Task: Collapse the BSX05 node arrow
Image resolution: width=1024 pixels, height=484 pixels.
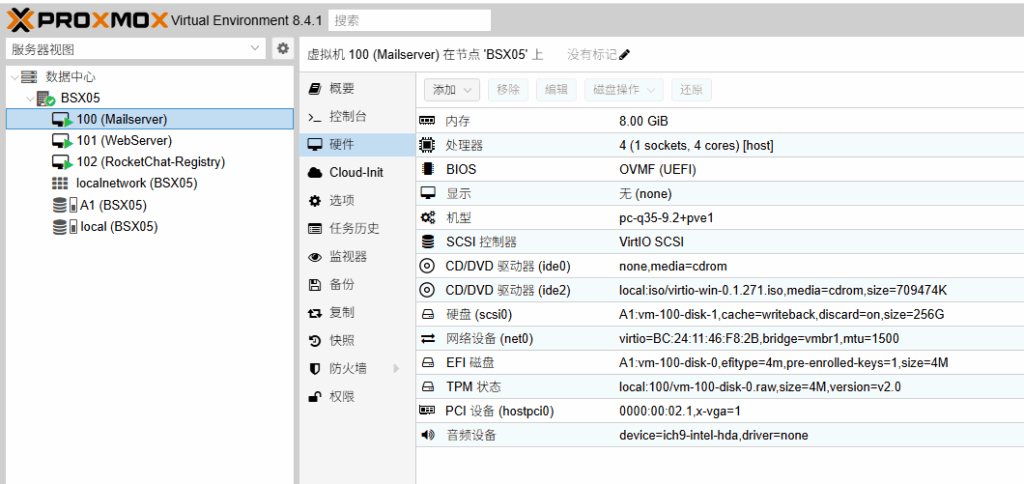Action: (29, 99)
